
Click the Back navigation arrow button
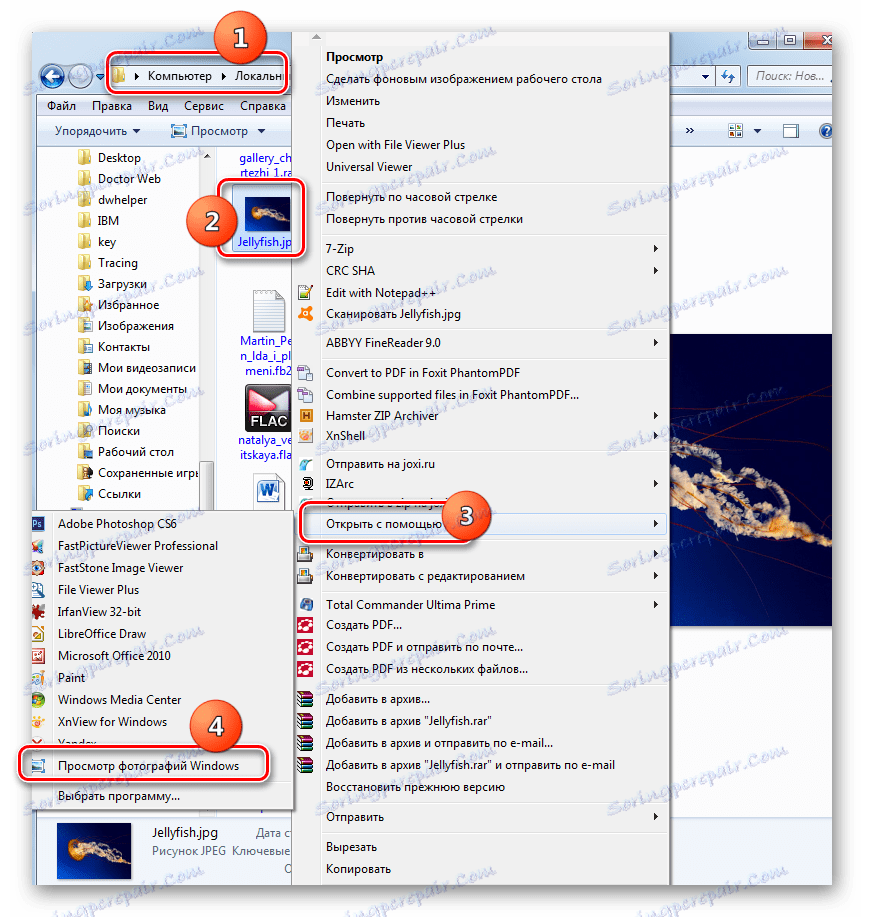[x=53, y=76]
